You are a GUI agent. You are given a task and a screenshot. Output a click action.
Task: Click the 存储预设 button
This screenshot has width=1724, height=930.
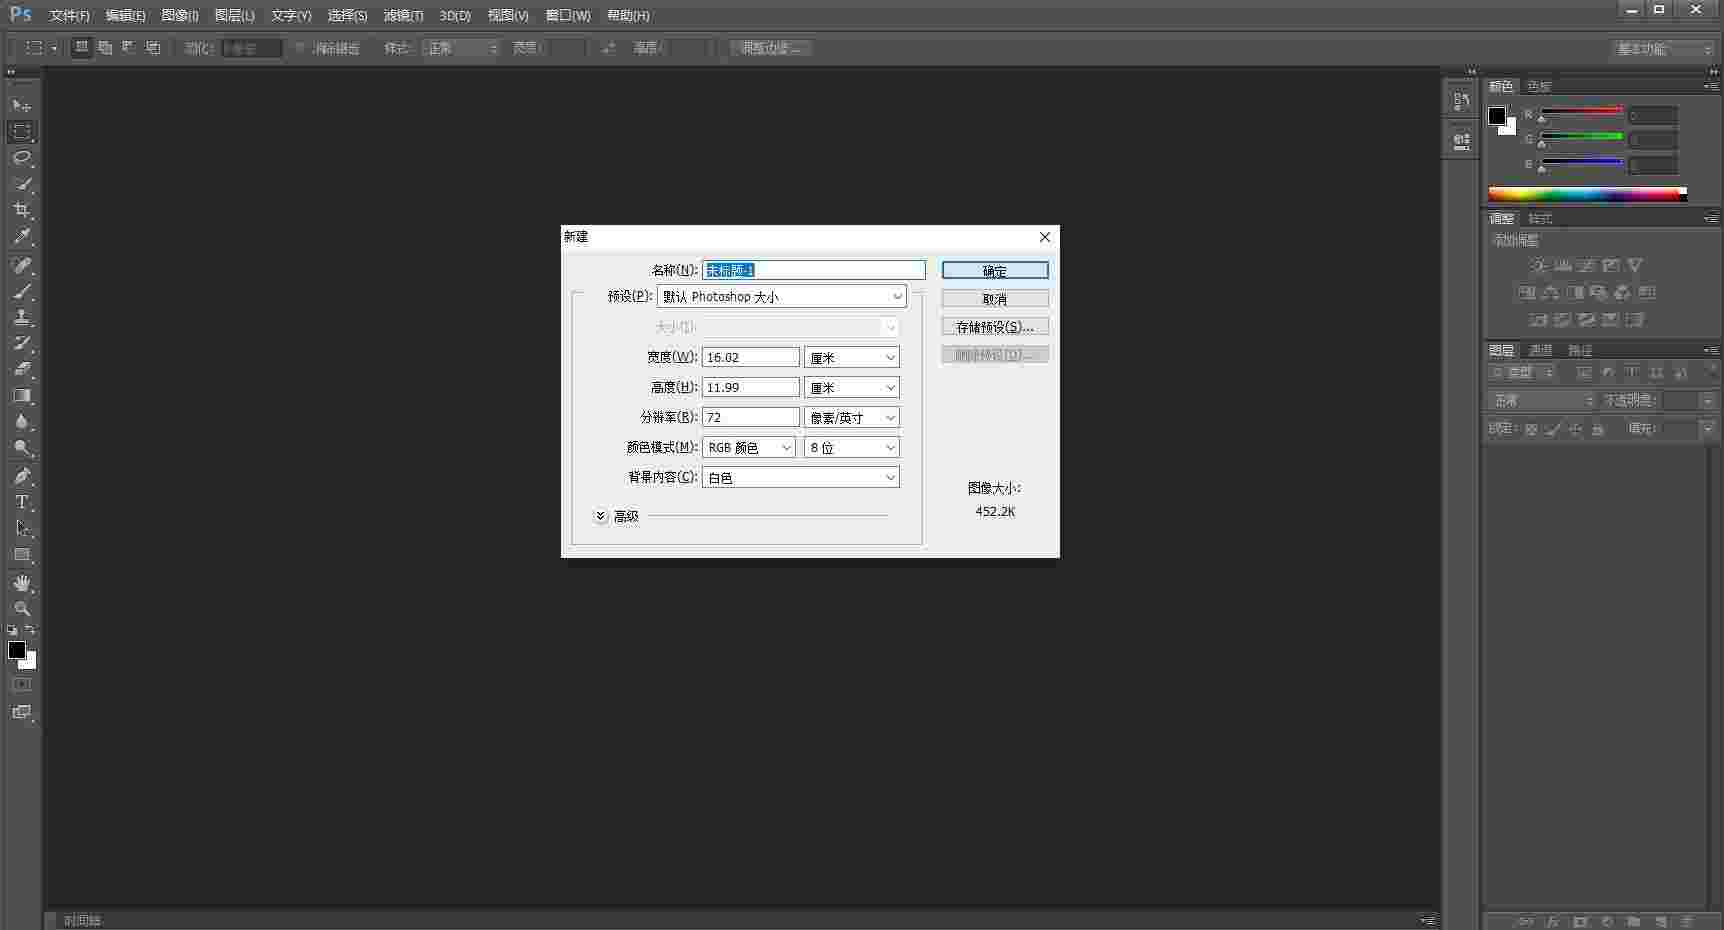(x=993, y=326)
